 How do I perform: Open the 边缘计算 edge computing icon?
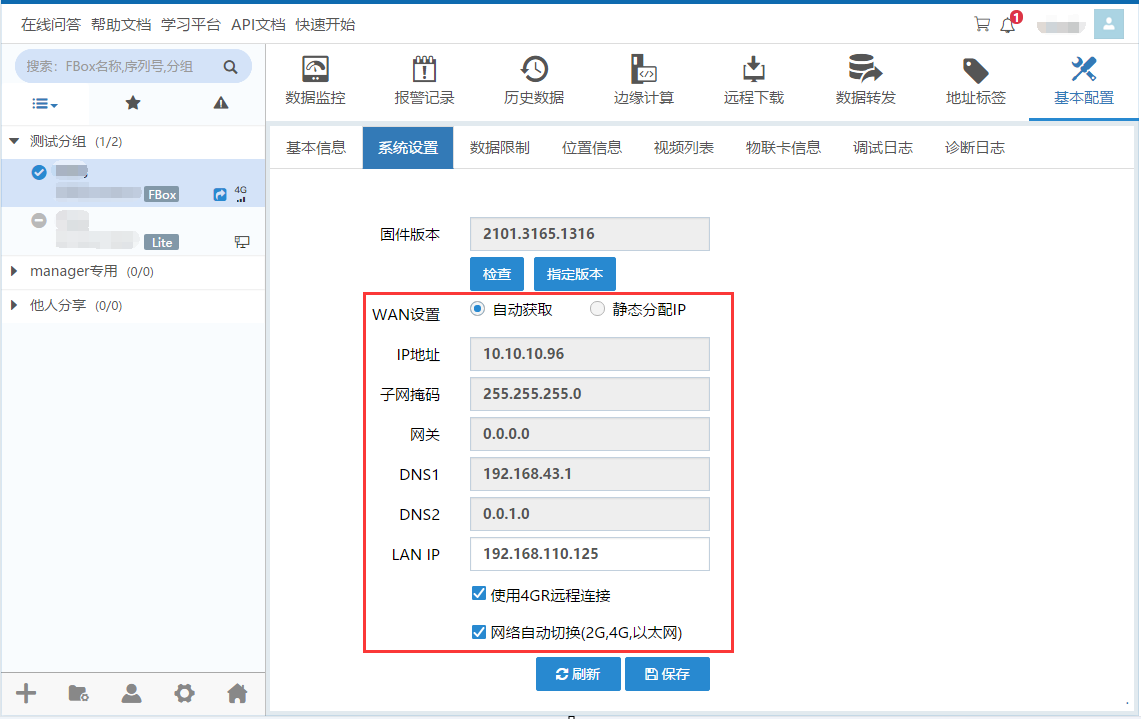pos(644,70)
